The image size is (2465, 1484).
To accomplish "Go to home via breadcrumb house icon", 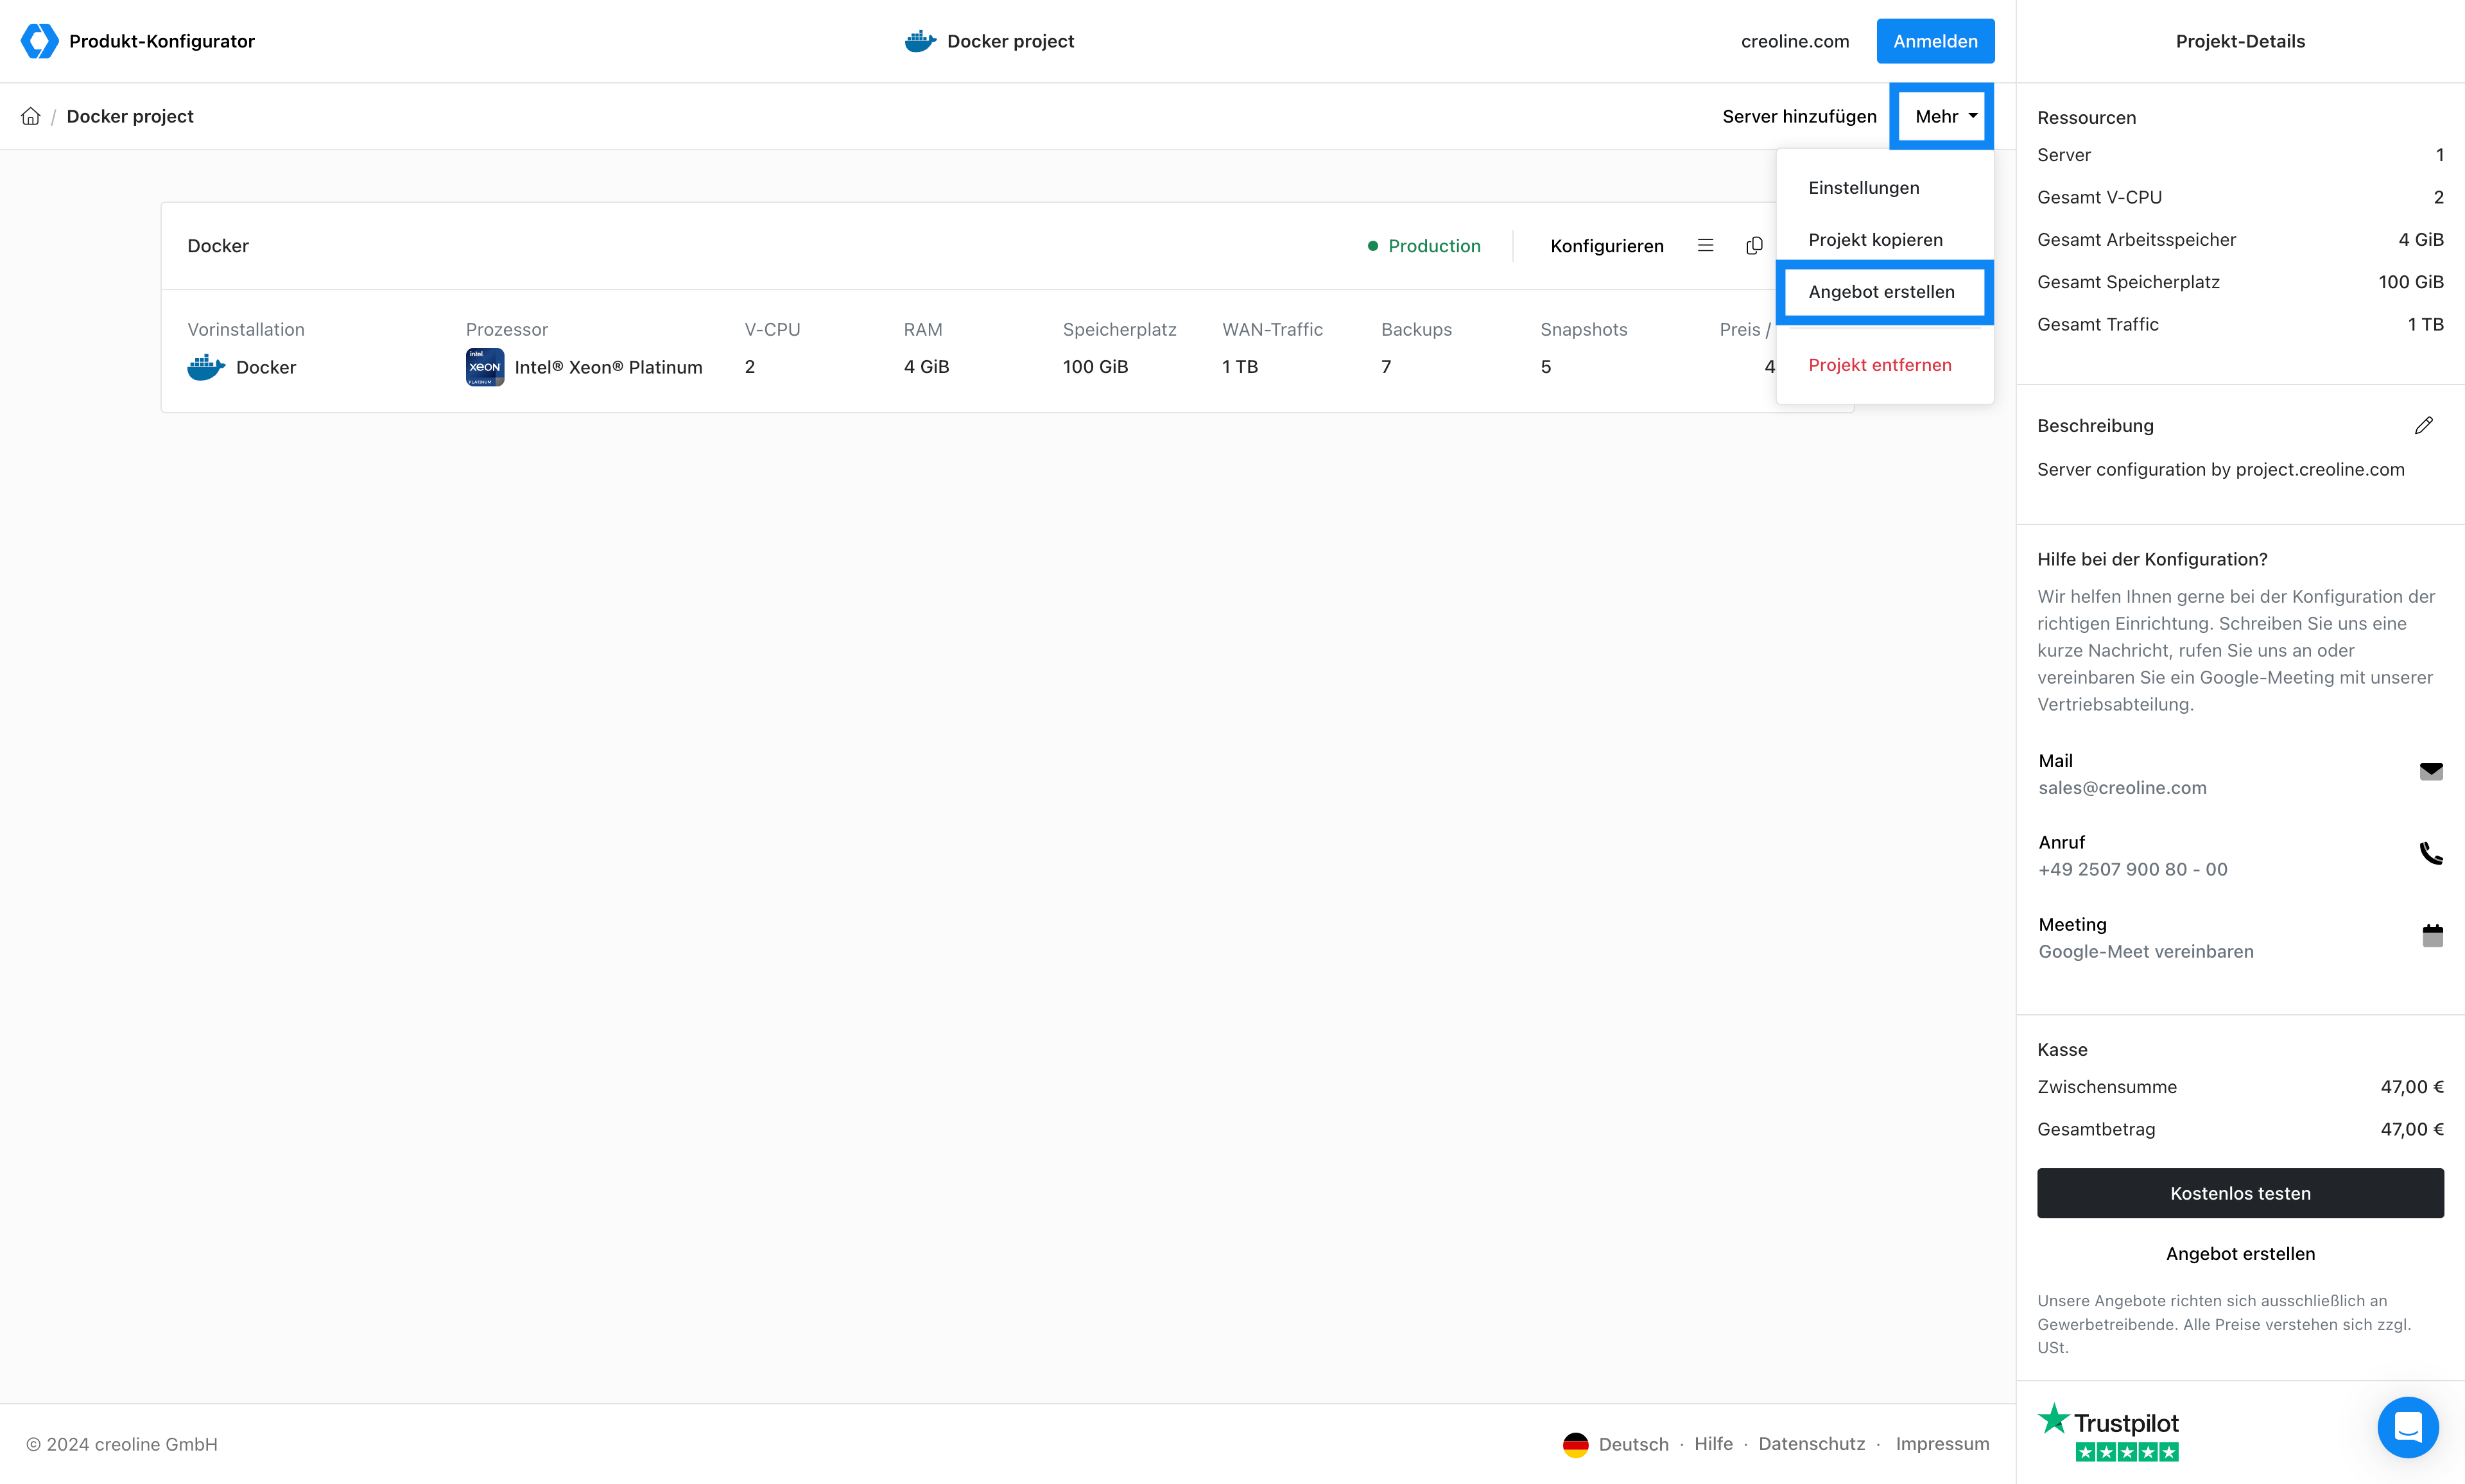I will (31, 116).
